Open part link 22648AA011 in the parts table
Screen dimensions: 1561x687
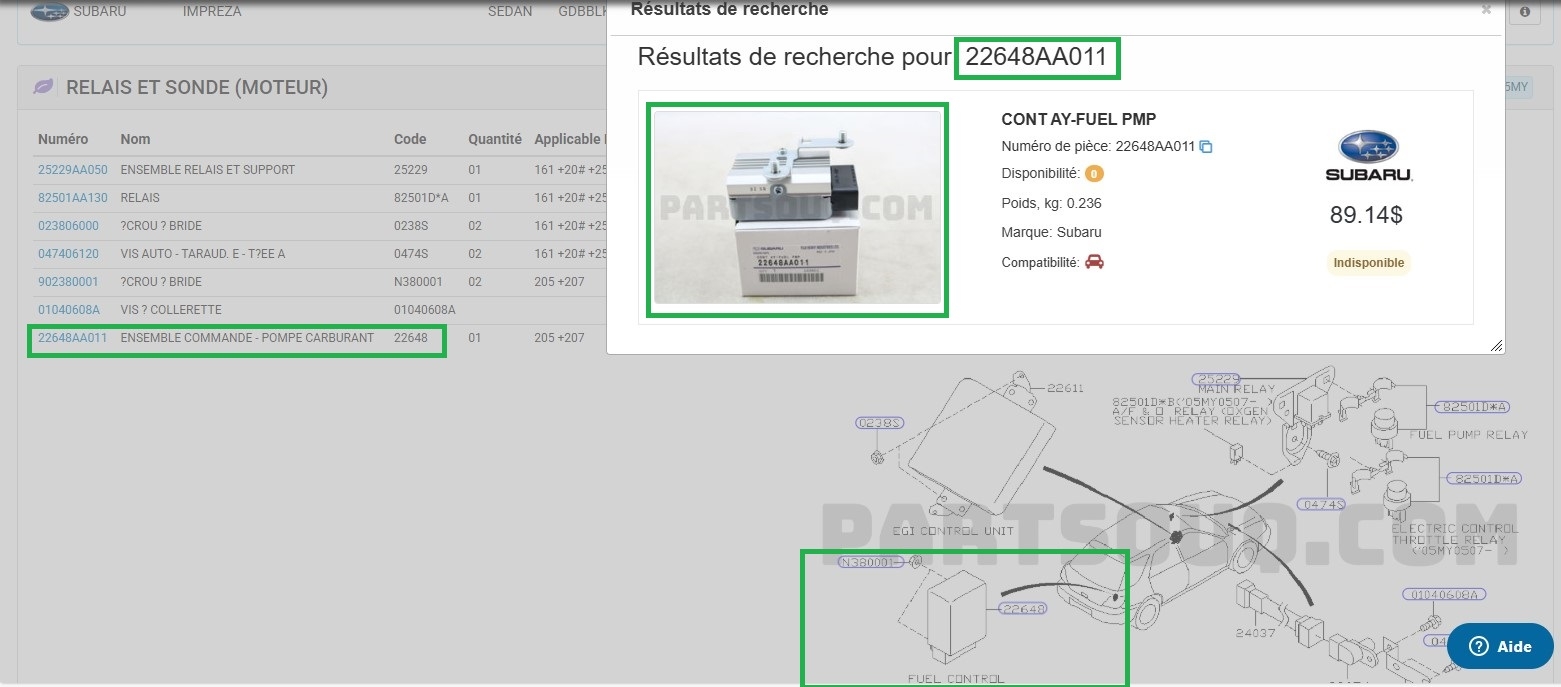point(73,338)
